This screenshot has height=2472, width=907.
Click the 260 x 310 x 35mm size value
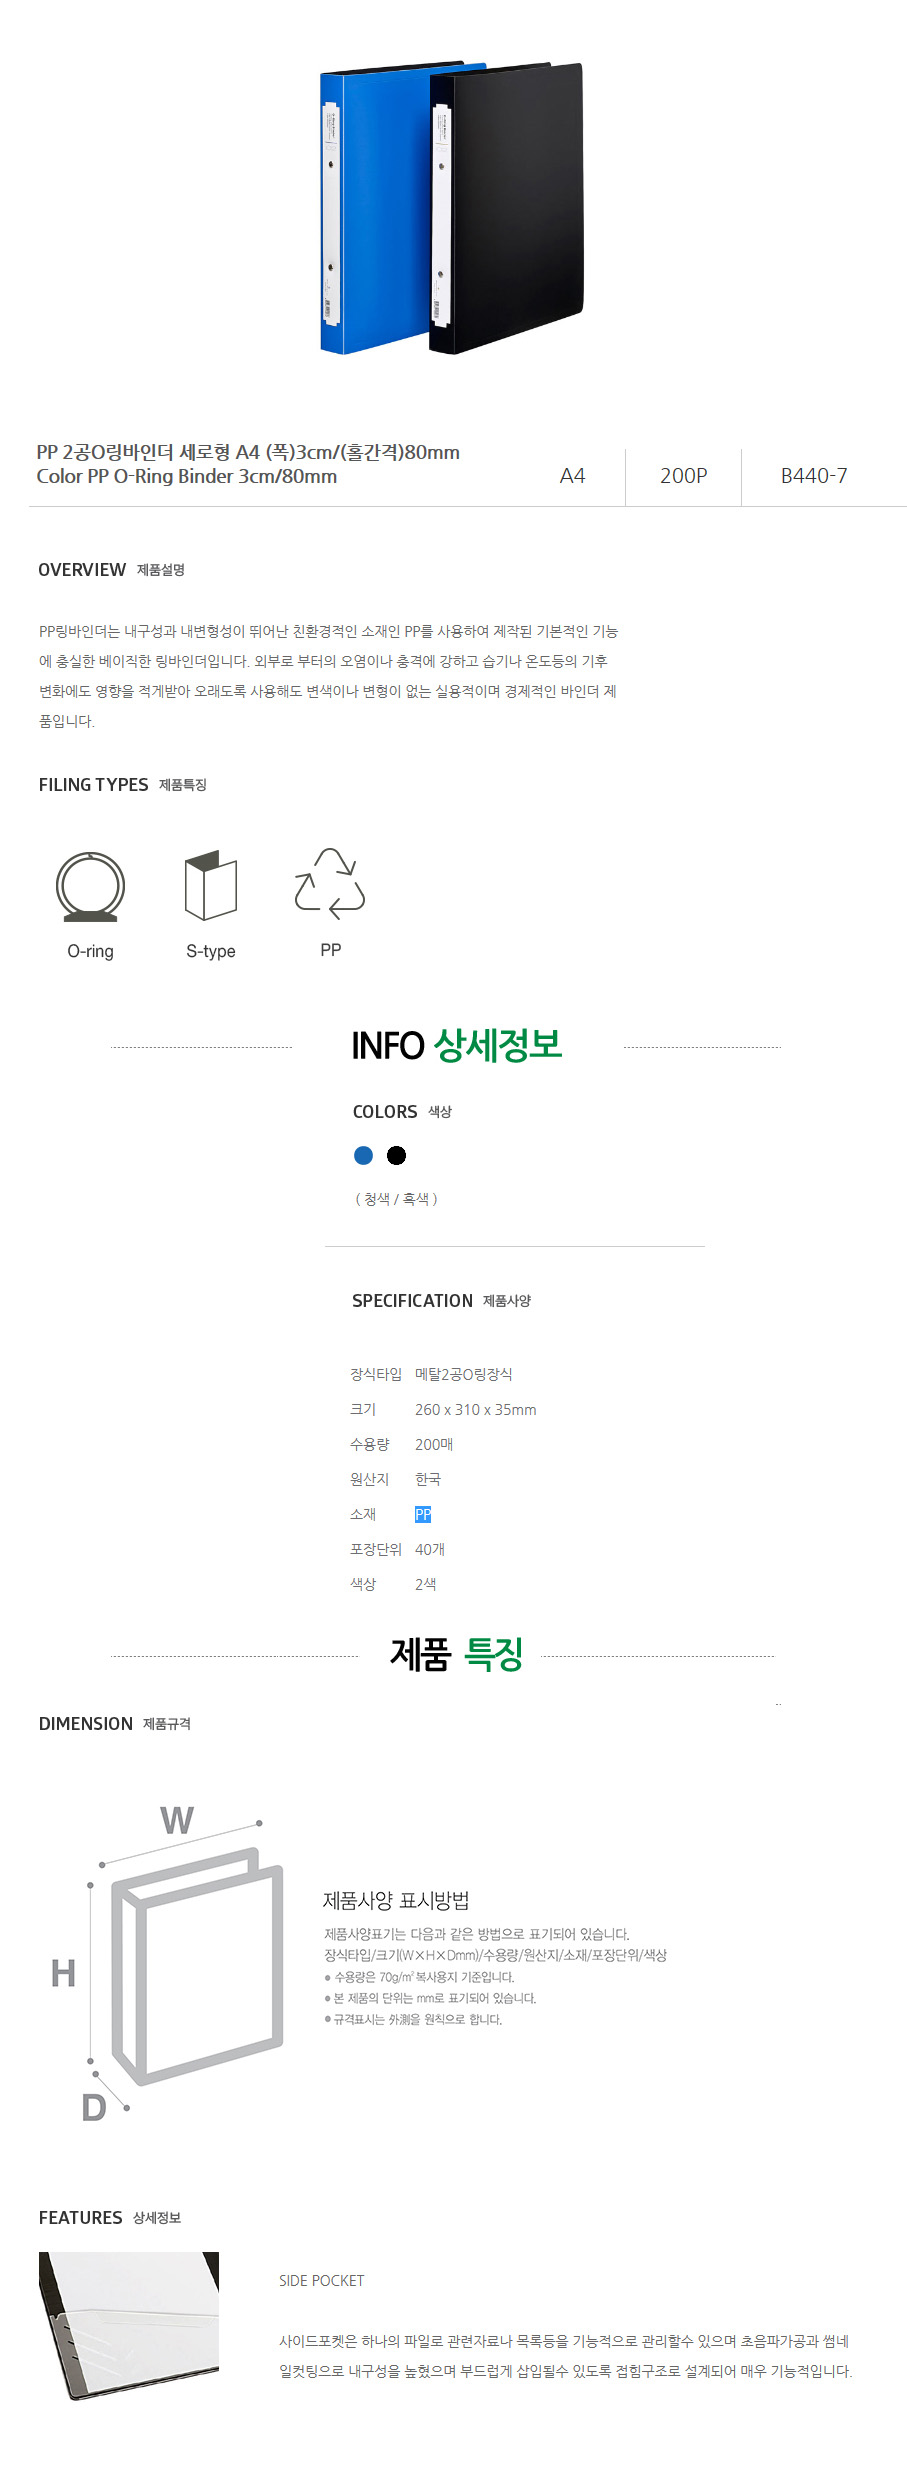pos(475,1410)
